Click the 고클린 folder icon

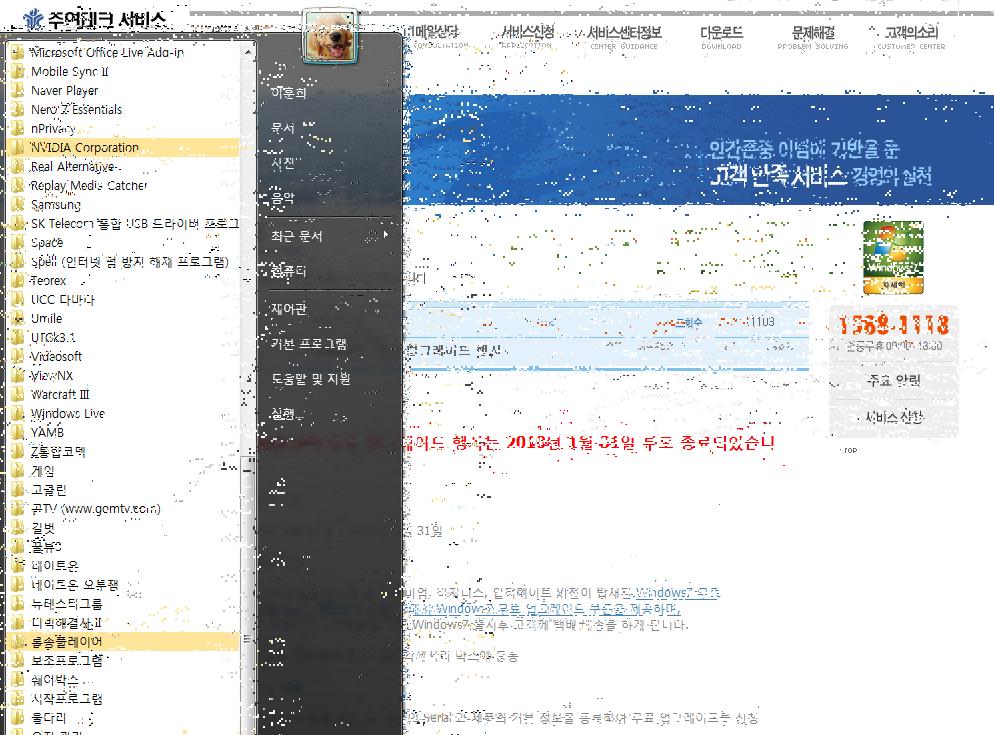[x=18, y=490]
